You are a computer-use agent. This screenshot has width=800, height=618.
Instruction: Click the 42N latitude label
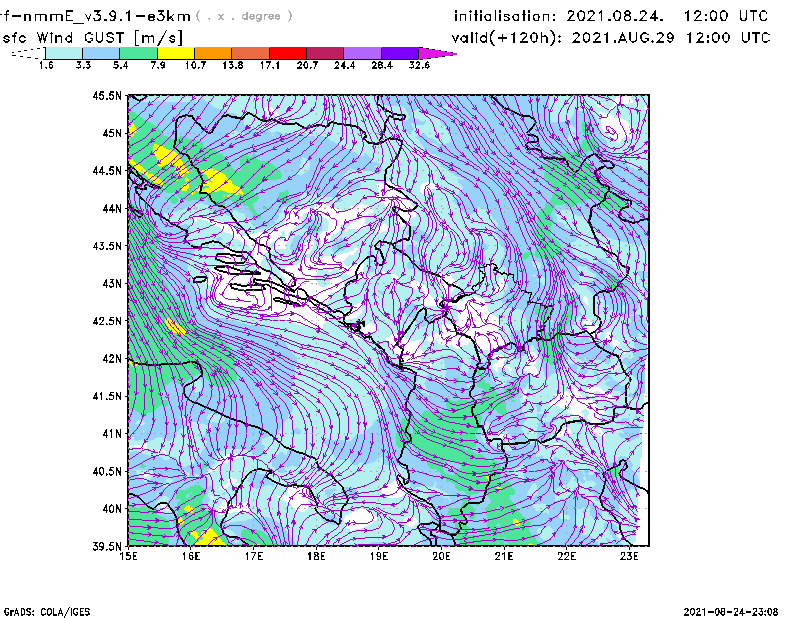coord(112,358)
